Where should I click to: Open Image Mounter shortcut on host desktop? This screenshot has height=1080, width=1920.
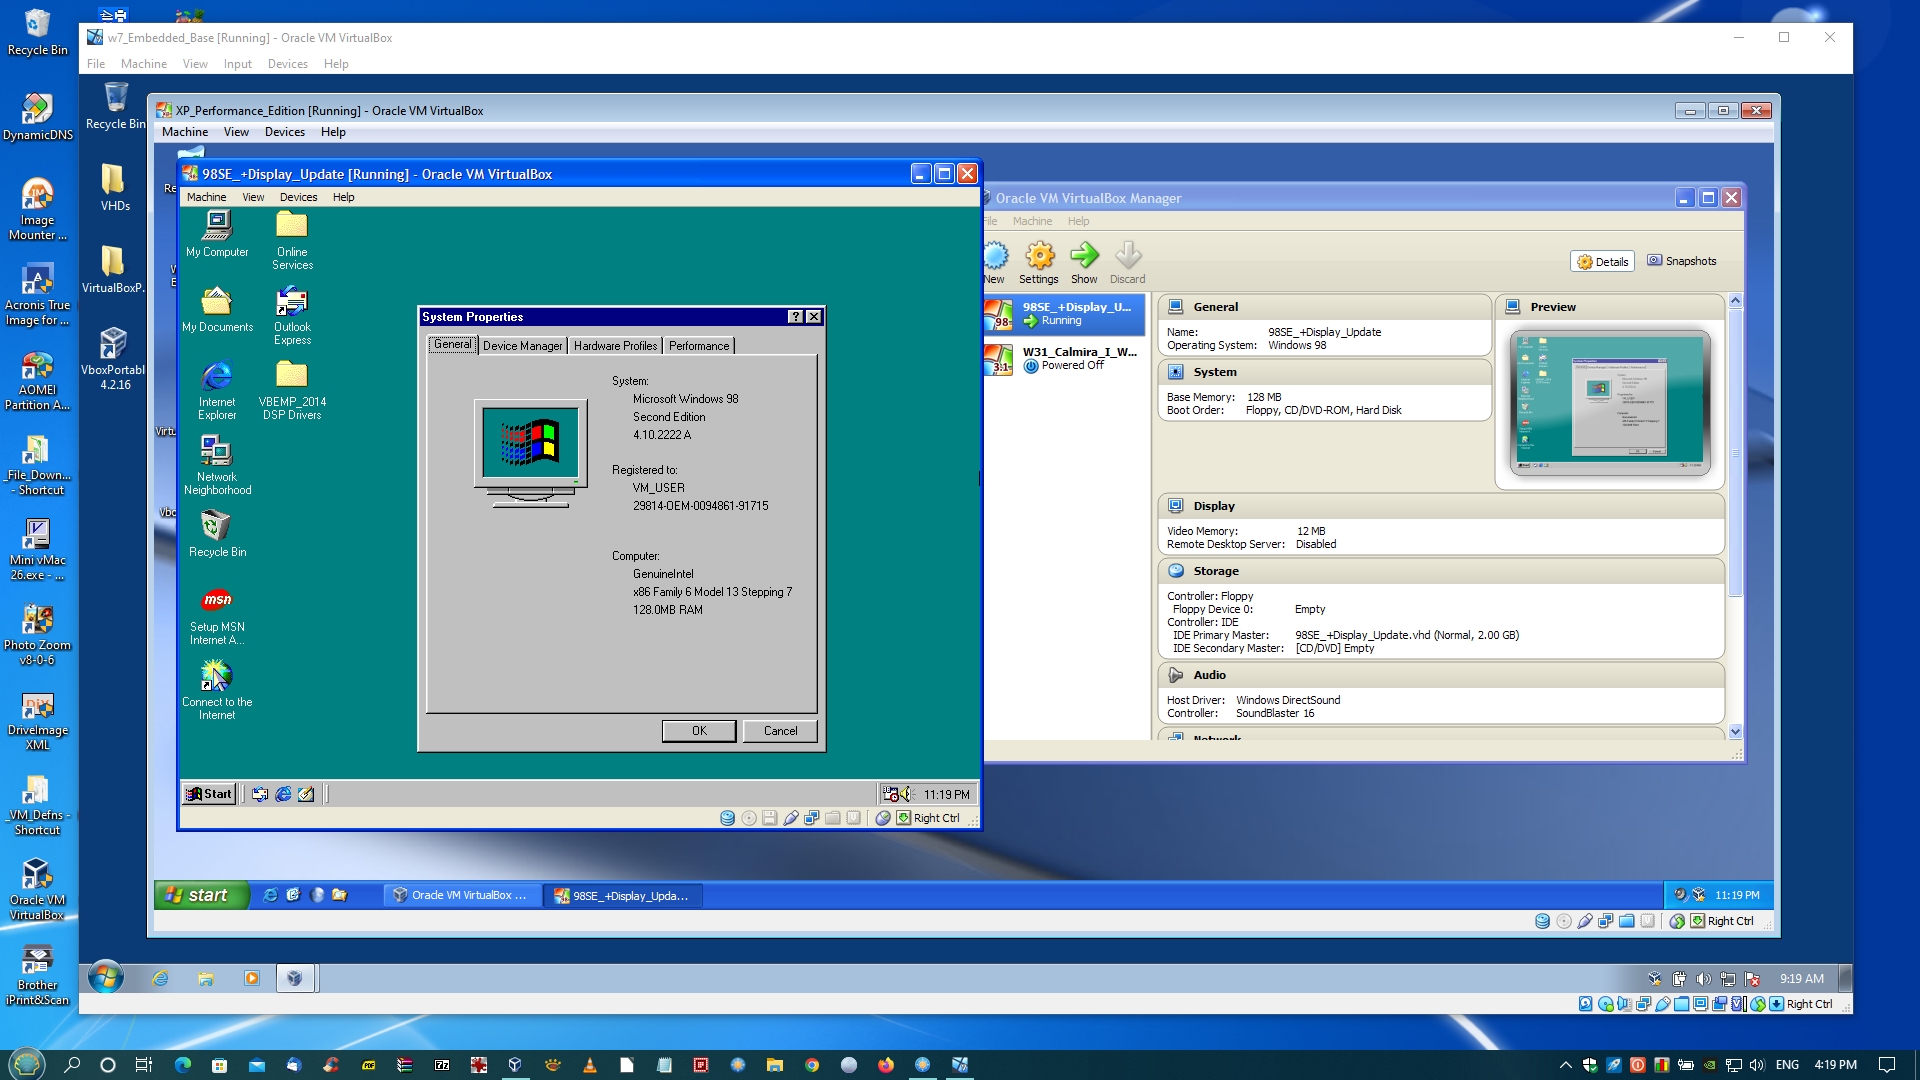pyautogui.click(x=38, y=209)
